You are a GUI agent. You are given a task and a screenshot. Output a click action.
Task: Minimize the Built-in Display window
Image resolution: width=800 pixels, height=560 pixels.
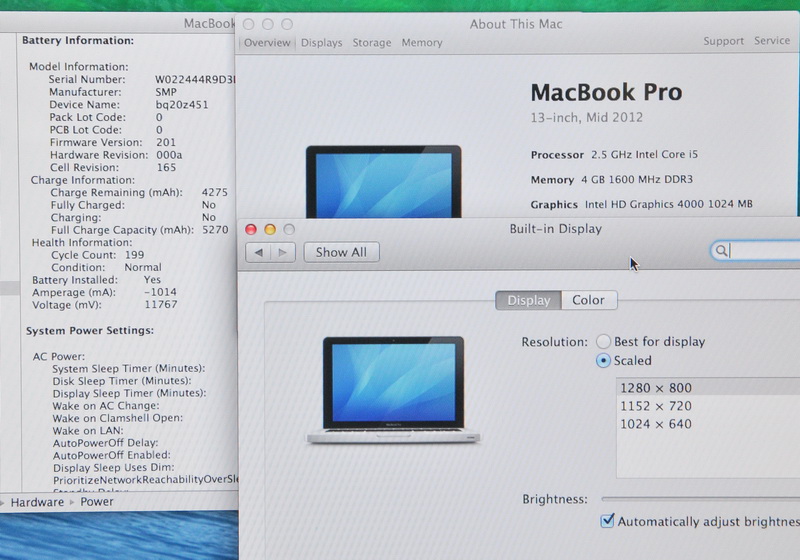click(x=270, y=230)
